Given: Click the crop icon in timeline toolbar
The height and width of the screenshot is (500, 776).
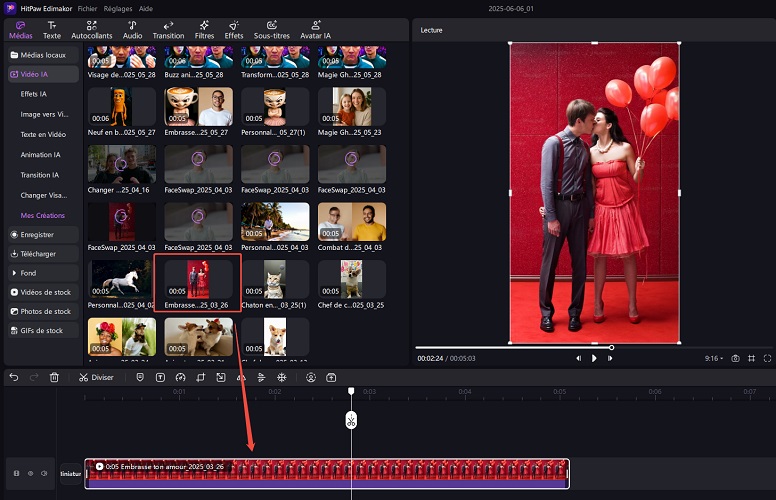Looking at the screenshot, I should (x=200, y=377).
